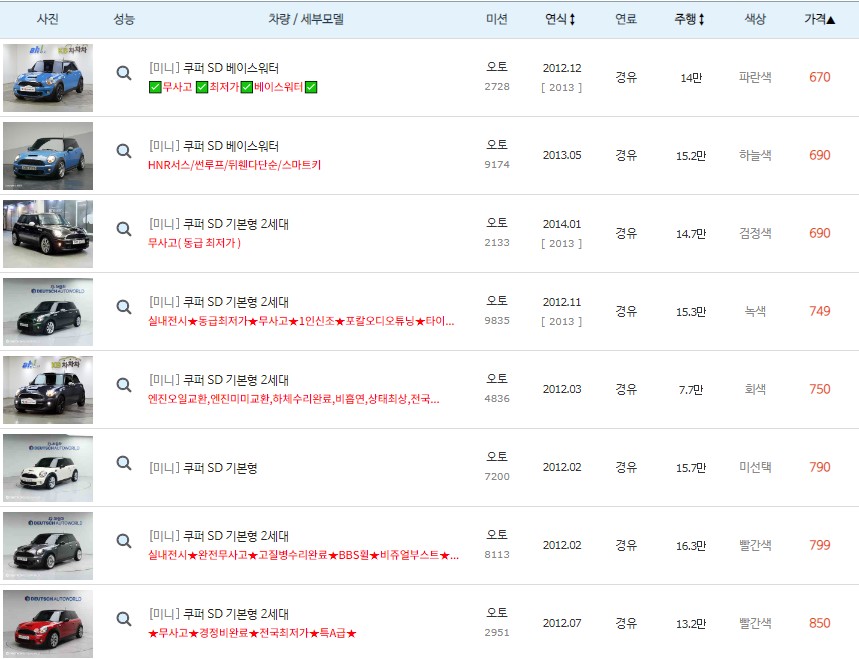This screenshot has height=659, width=859.
Task: Click magnifier icon for 쿠퍼 SD 기본형 790
Action: coord(124,463)
